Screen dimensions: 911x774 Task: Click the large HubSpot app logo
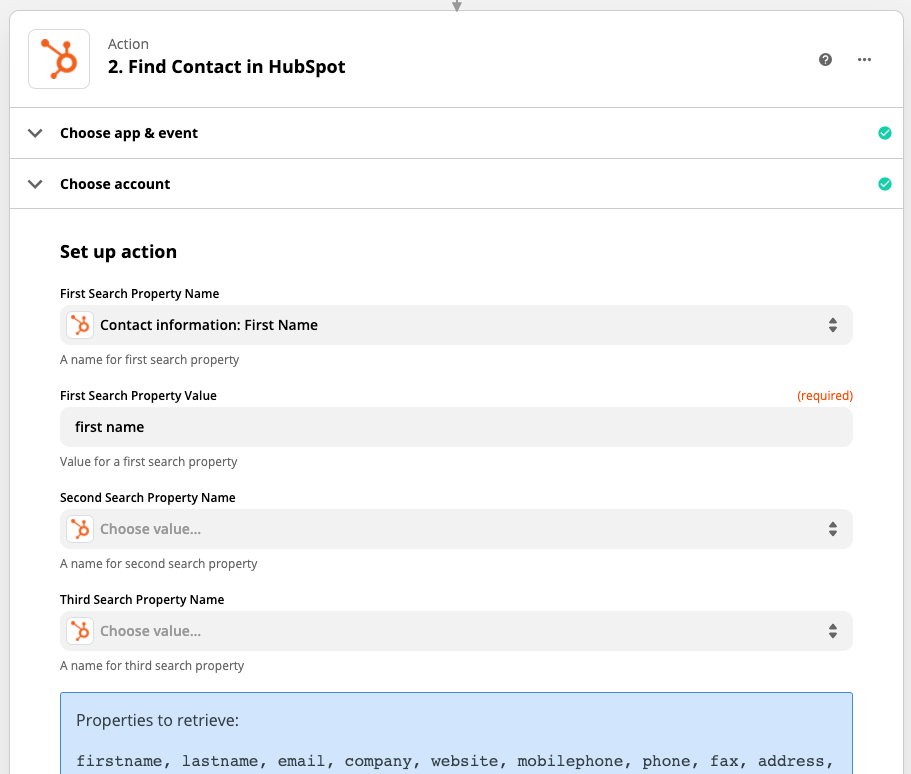(x=59, y=59)
